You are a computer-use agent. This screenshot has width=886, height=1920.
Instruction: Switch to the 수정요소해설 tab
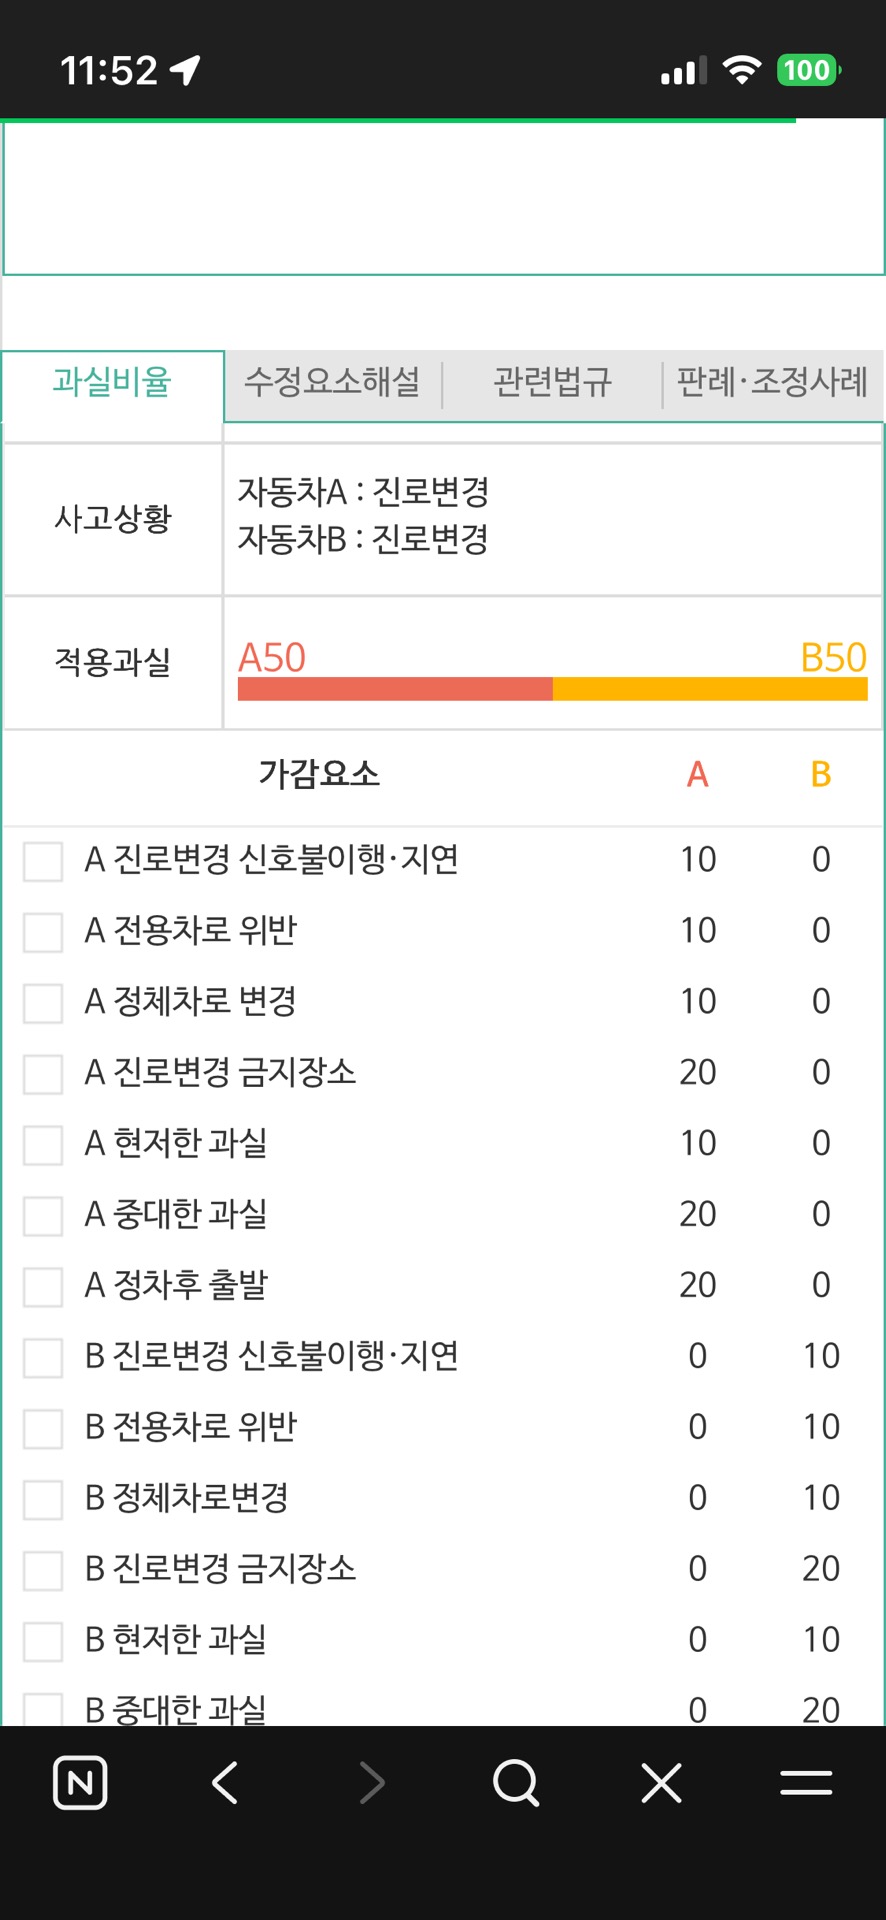click(332, 382)
